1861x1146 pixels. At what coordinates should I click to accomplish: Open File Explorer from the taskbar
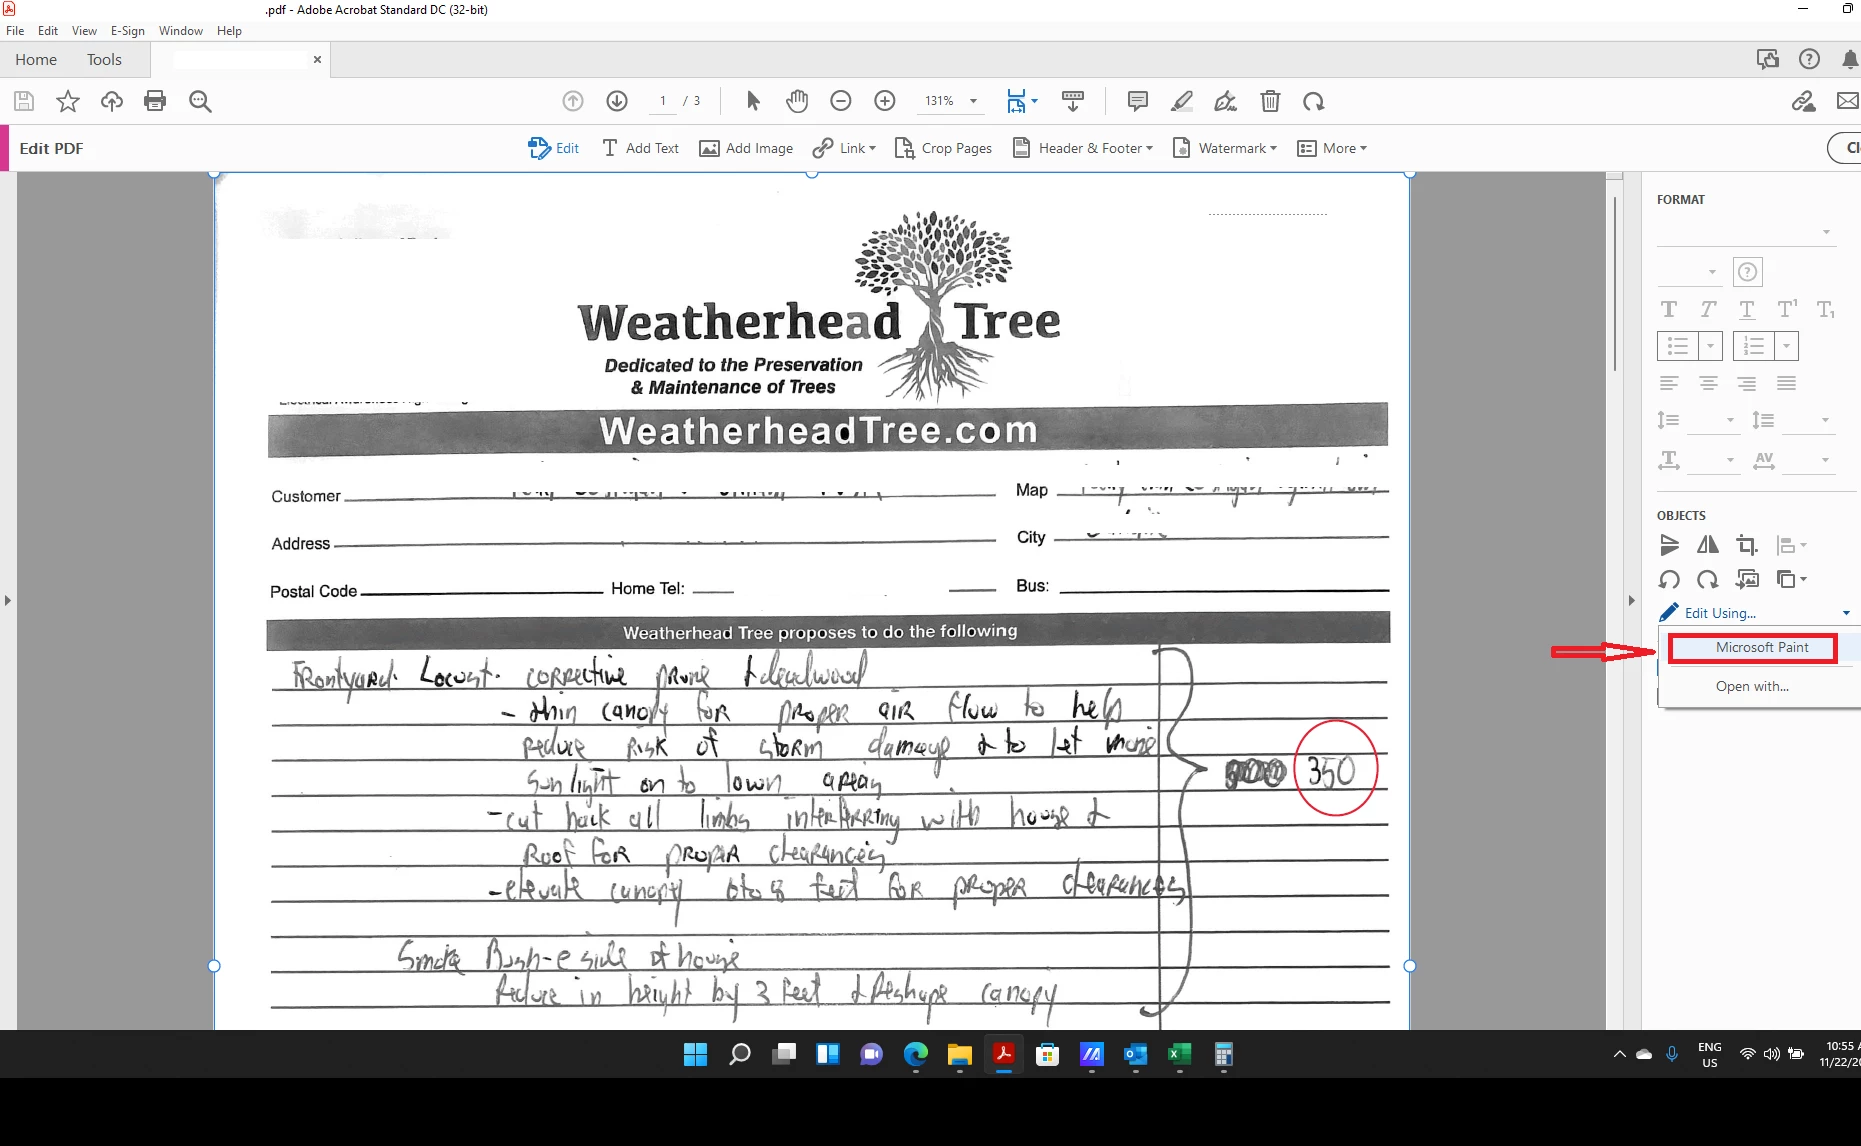click(x=959, y=1054)
